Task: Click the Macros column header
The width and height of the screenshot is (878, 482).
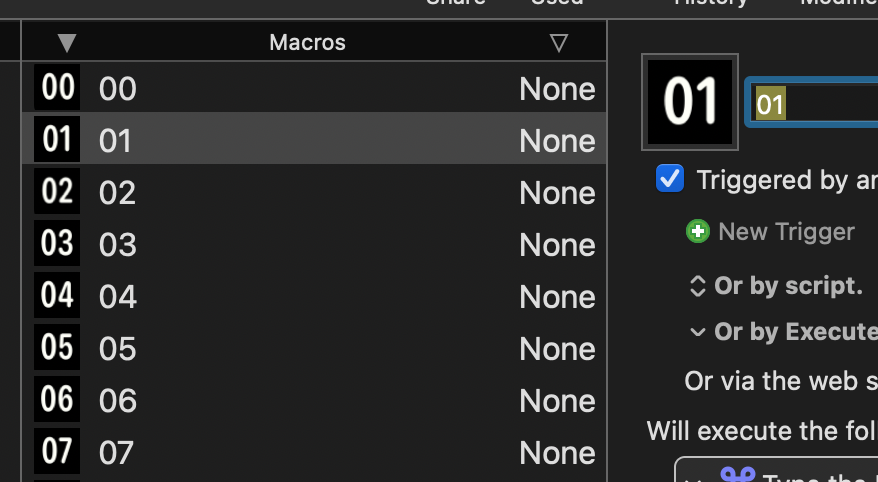Action: tap(307, 43)
